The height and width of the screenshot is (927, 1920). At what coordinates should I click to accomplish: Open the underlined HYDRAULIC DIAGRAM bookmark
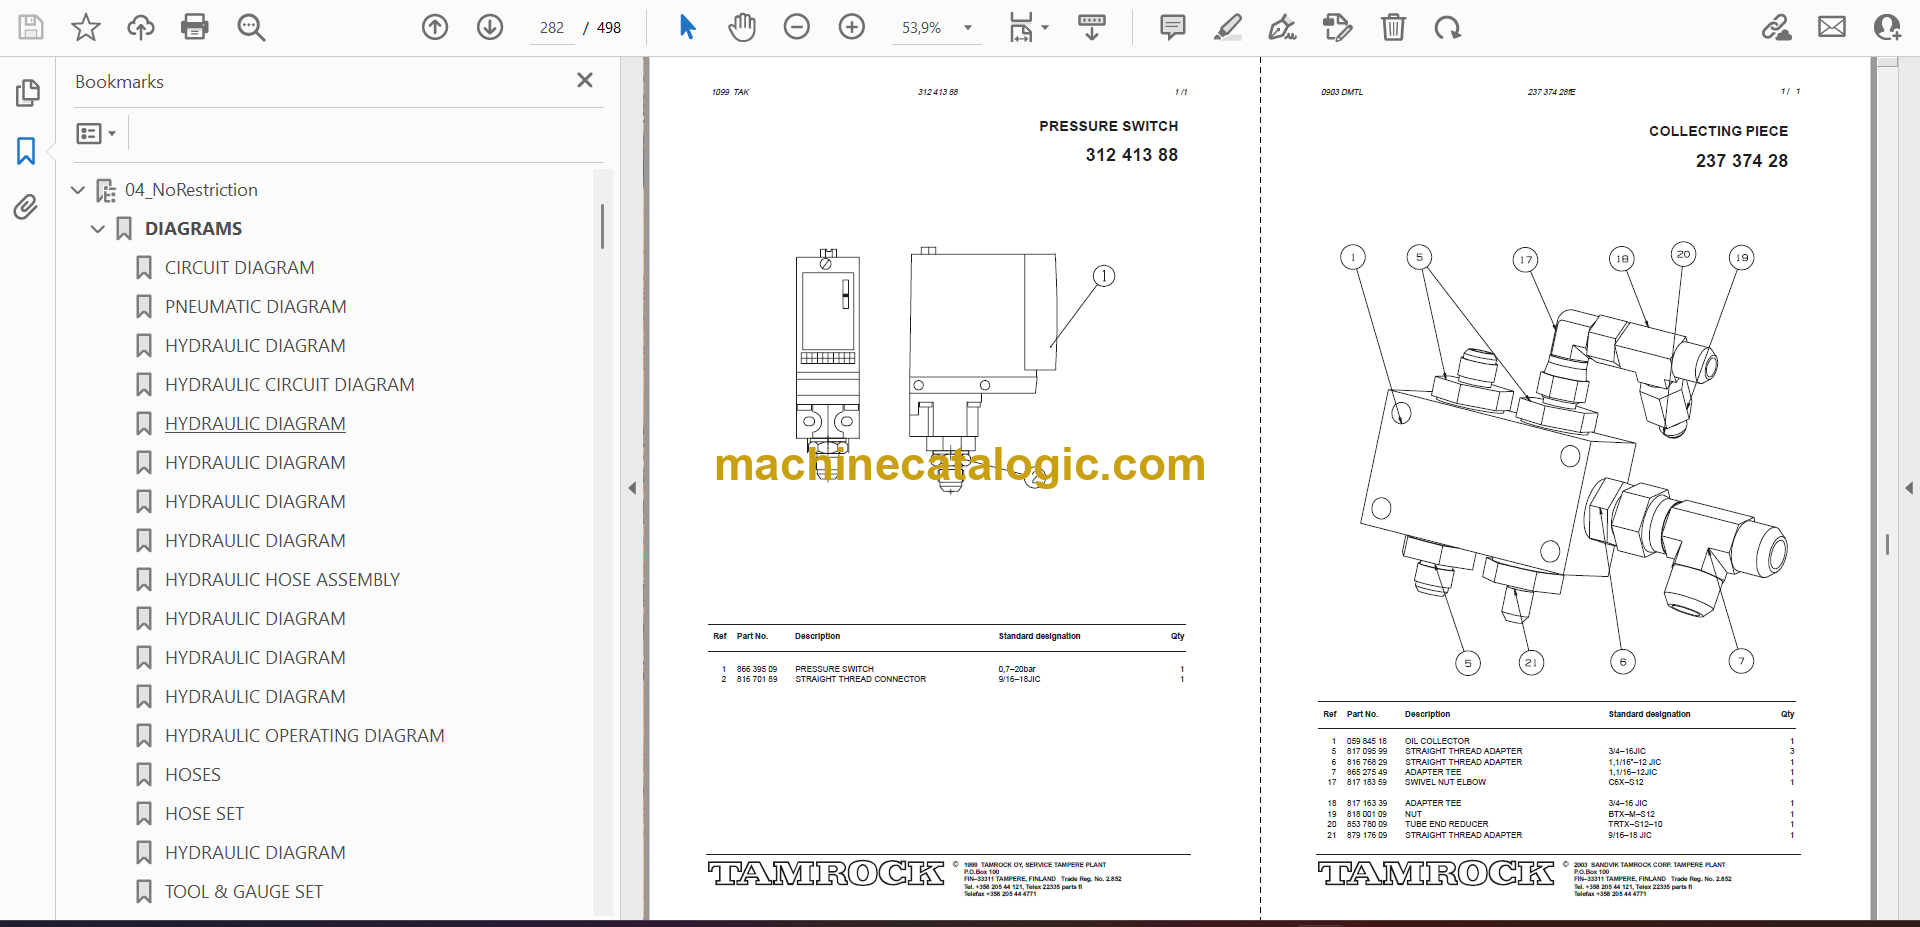(x=255, y=424)
